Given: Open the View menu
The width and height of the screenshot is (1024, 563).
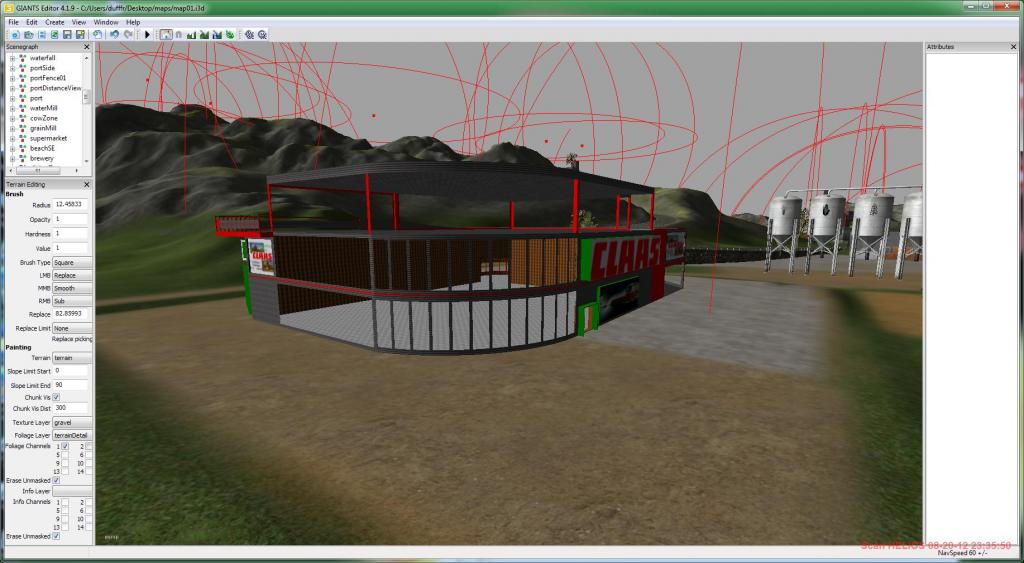Looking at the screenshot, I should [x=79, y=22].
